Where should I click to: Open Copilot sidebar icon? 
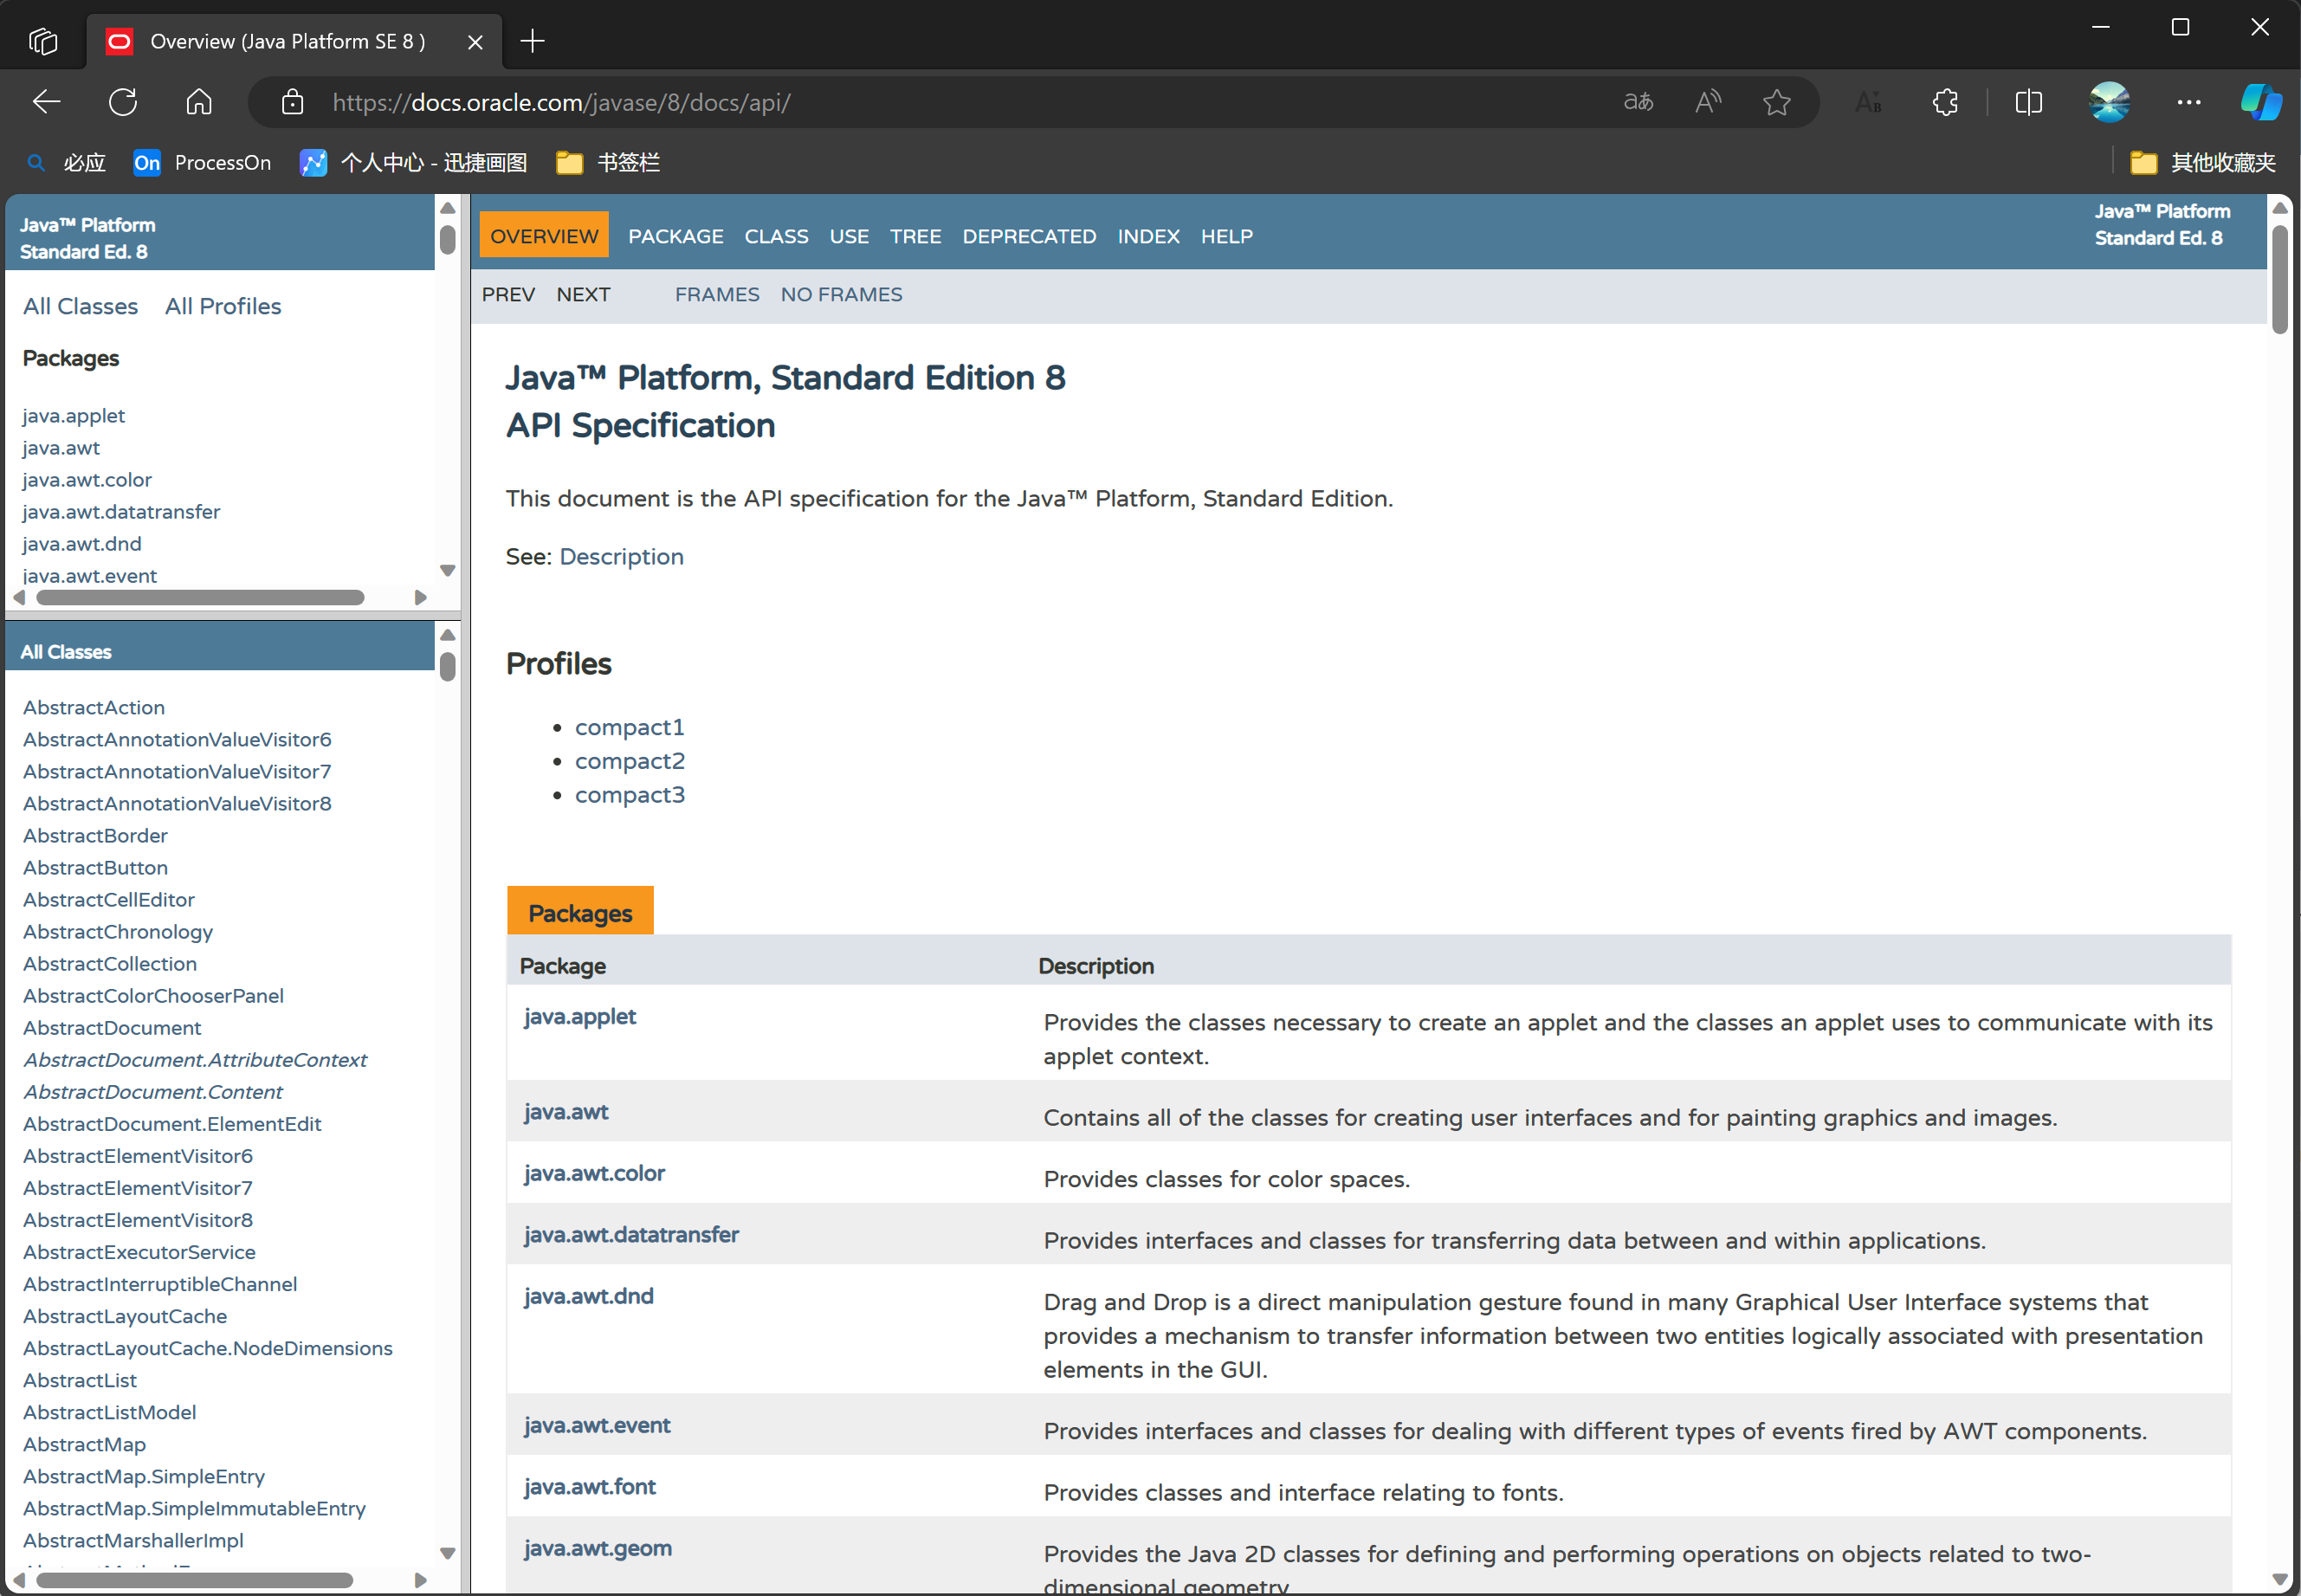click(2260, 102)
